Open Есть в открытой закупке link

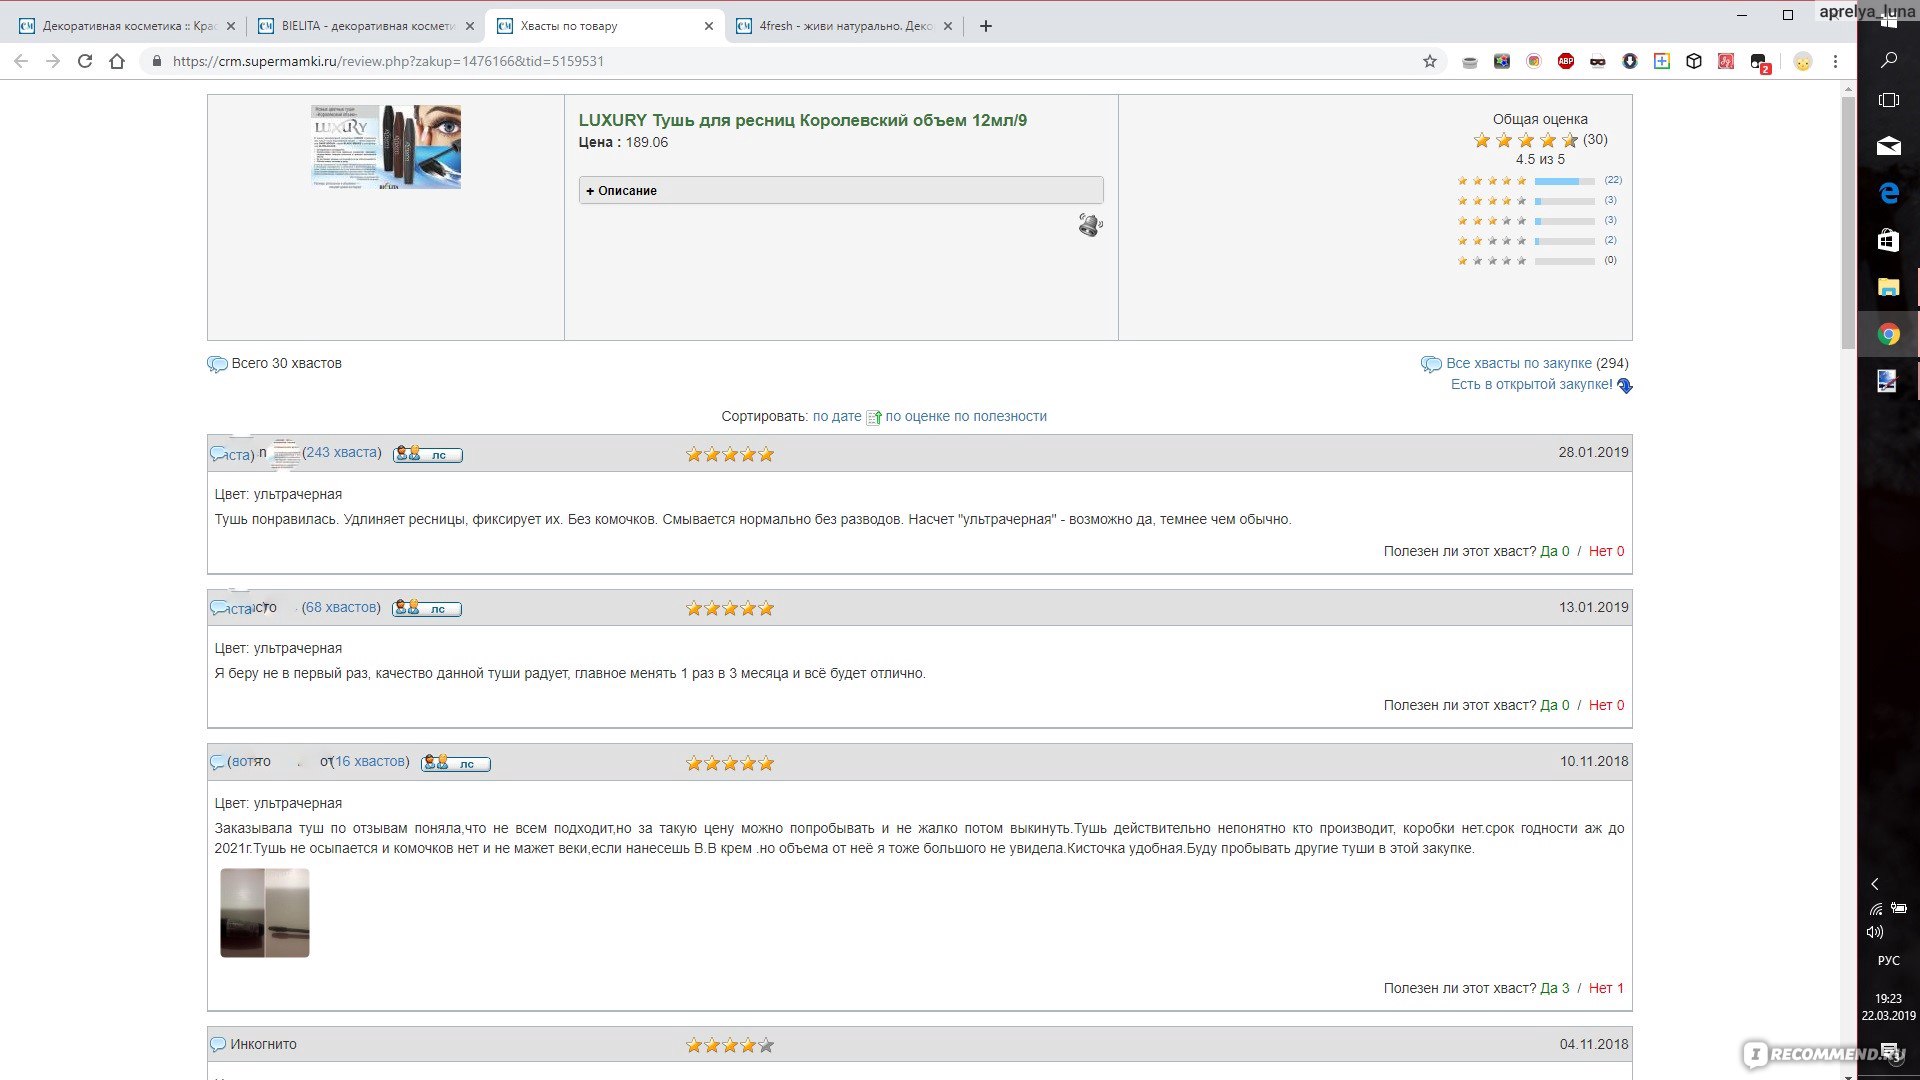tap(1531, 385)
